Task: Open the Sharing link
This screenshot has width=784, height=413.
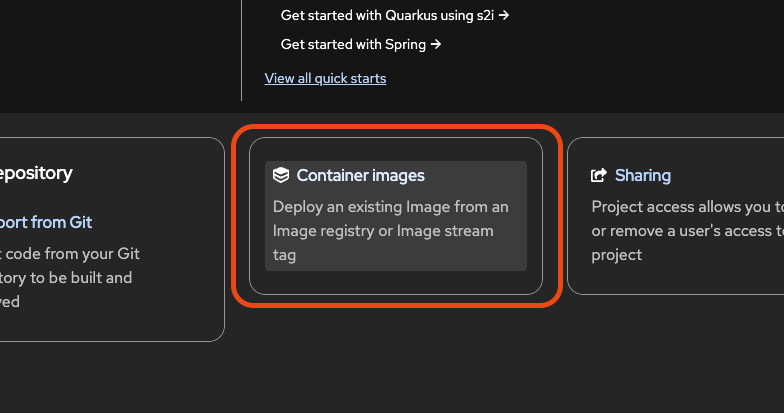Action: tap(643, 176)
